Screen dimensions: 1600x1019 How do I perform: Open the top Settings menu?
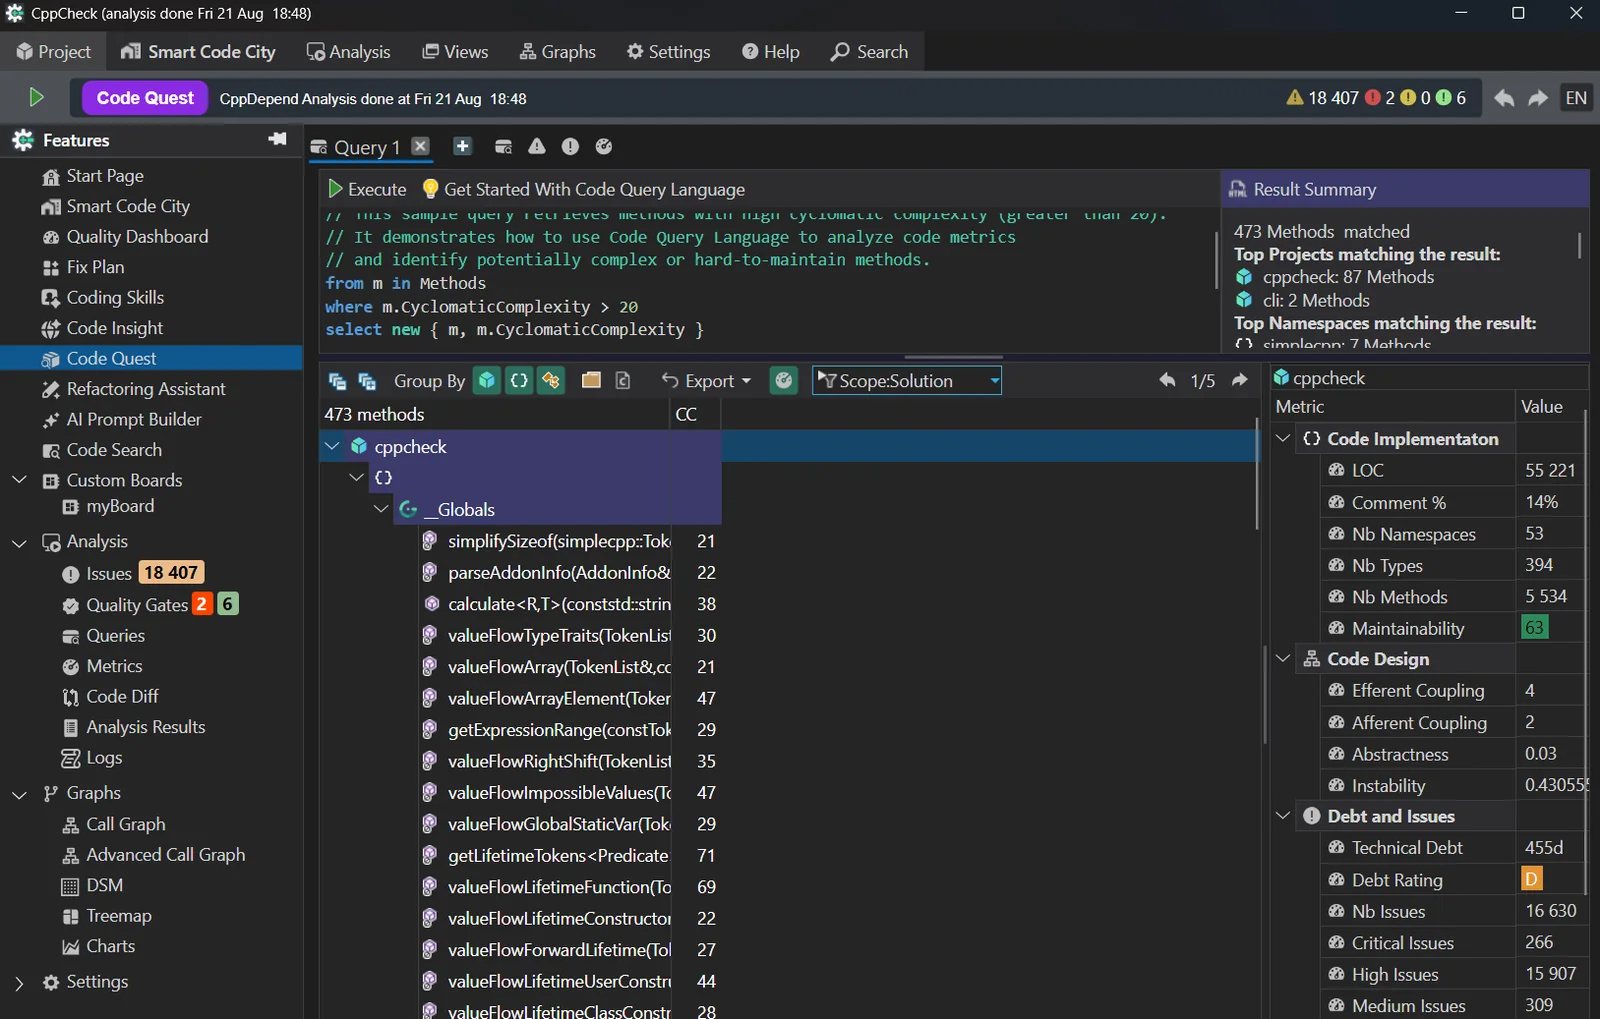(x=668, y=52)
